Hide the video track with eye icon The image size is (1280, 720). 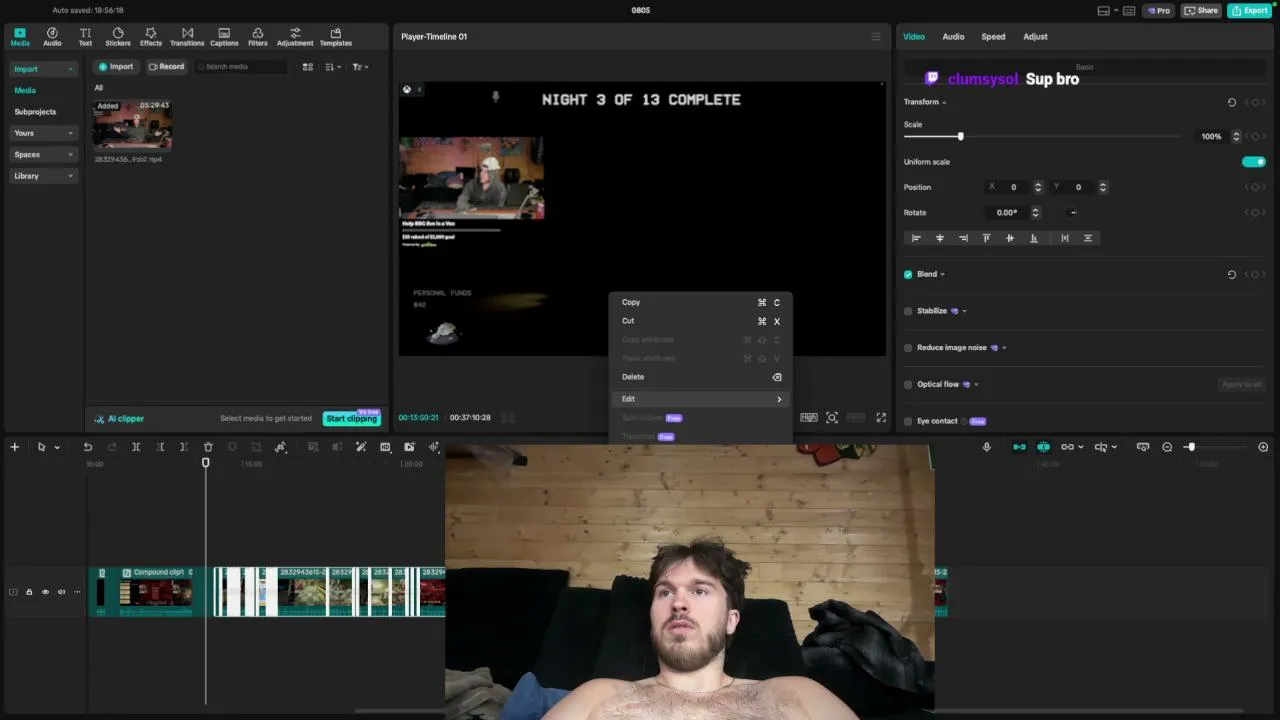click(45, 592)
